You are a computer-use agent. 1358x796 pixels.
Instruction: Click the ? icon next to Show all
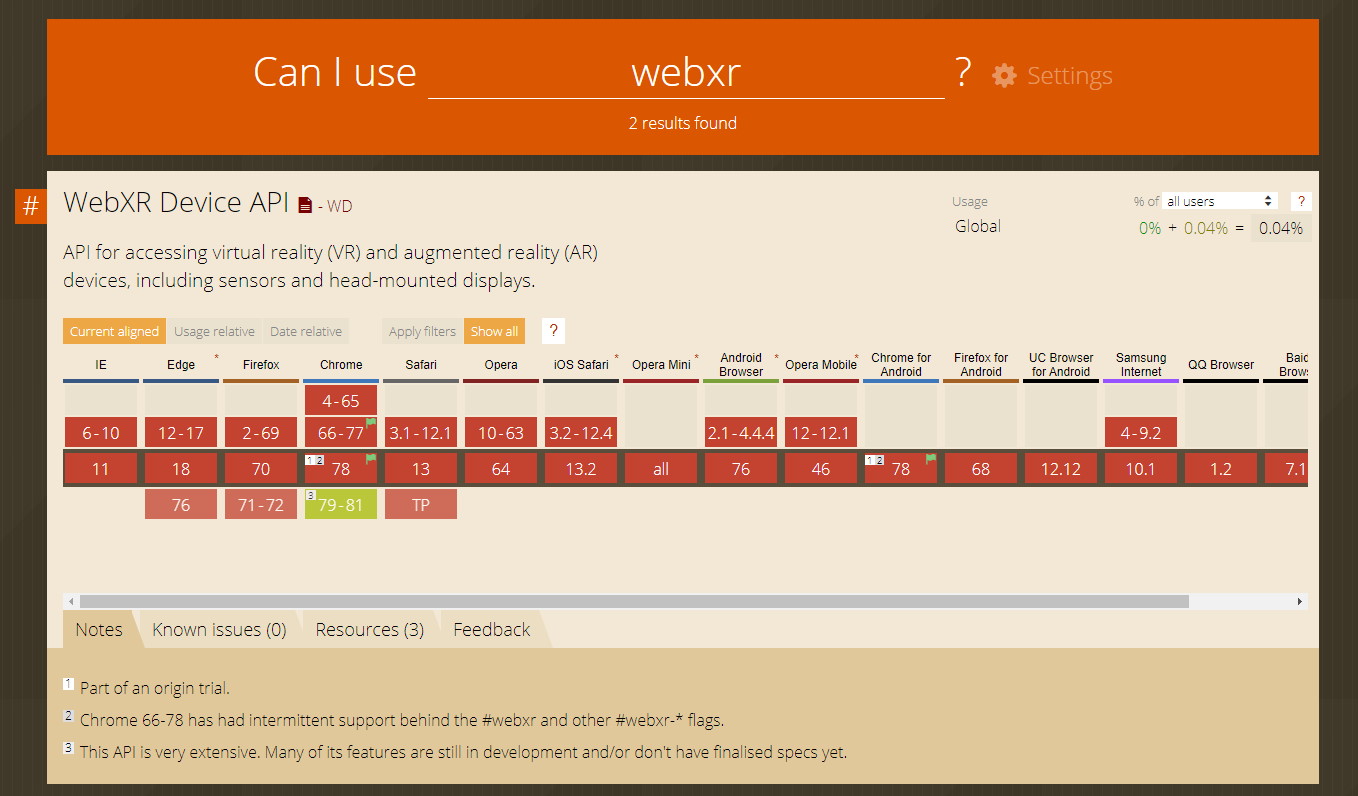click(x=553, y=330)
